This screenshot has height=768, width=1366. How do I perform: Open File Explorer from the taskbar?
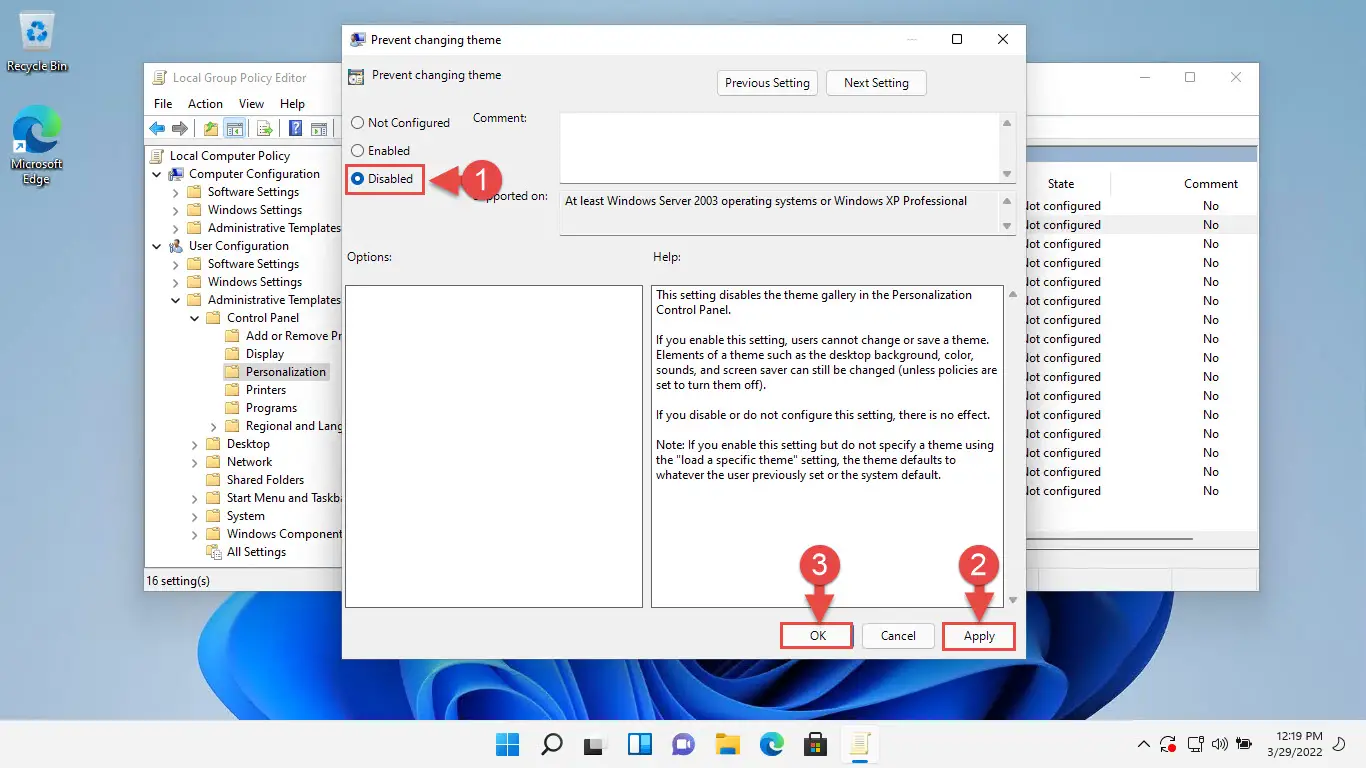tap(727, 744)
